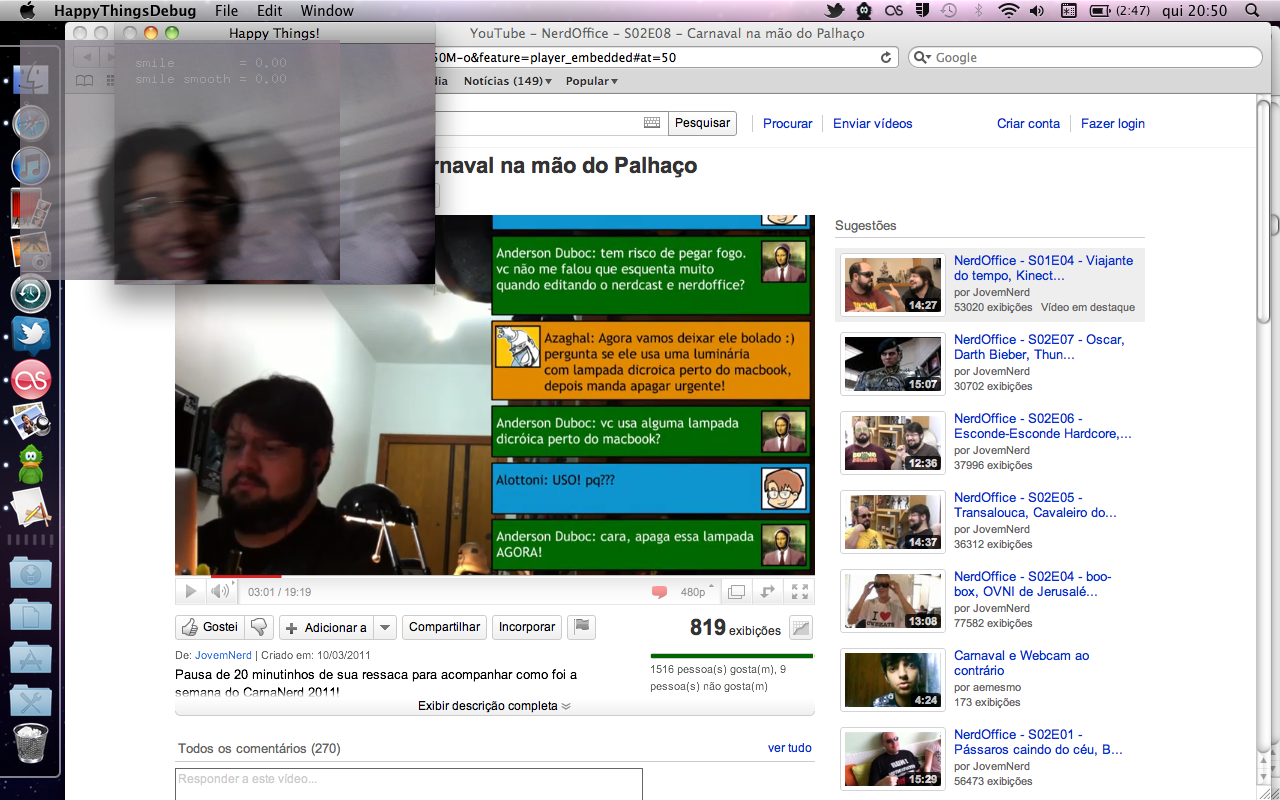
Task: Focus the Safari Google search field
Action: [1084, 58]
